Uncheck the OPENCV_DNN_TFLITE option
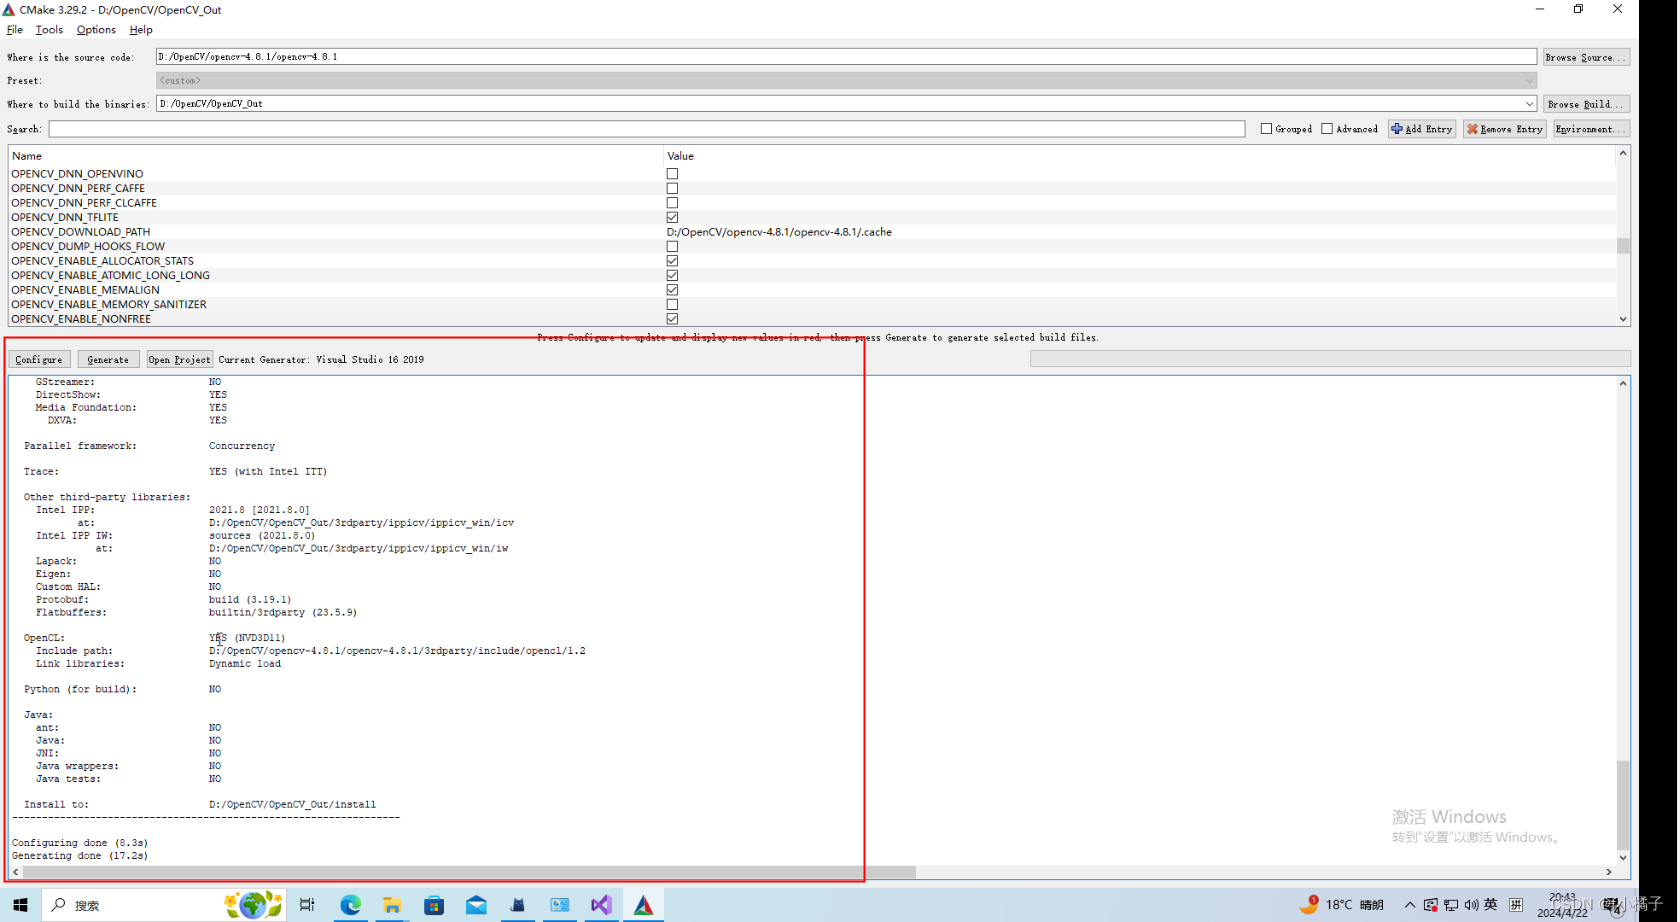Image resolution: width=1680 pixels, height=922 pixels. click(x=672, y=217)
